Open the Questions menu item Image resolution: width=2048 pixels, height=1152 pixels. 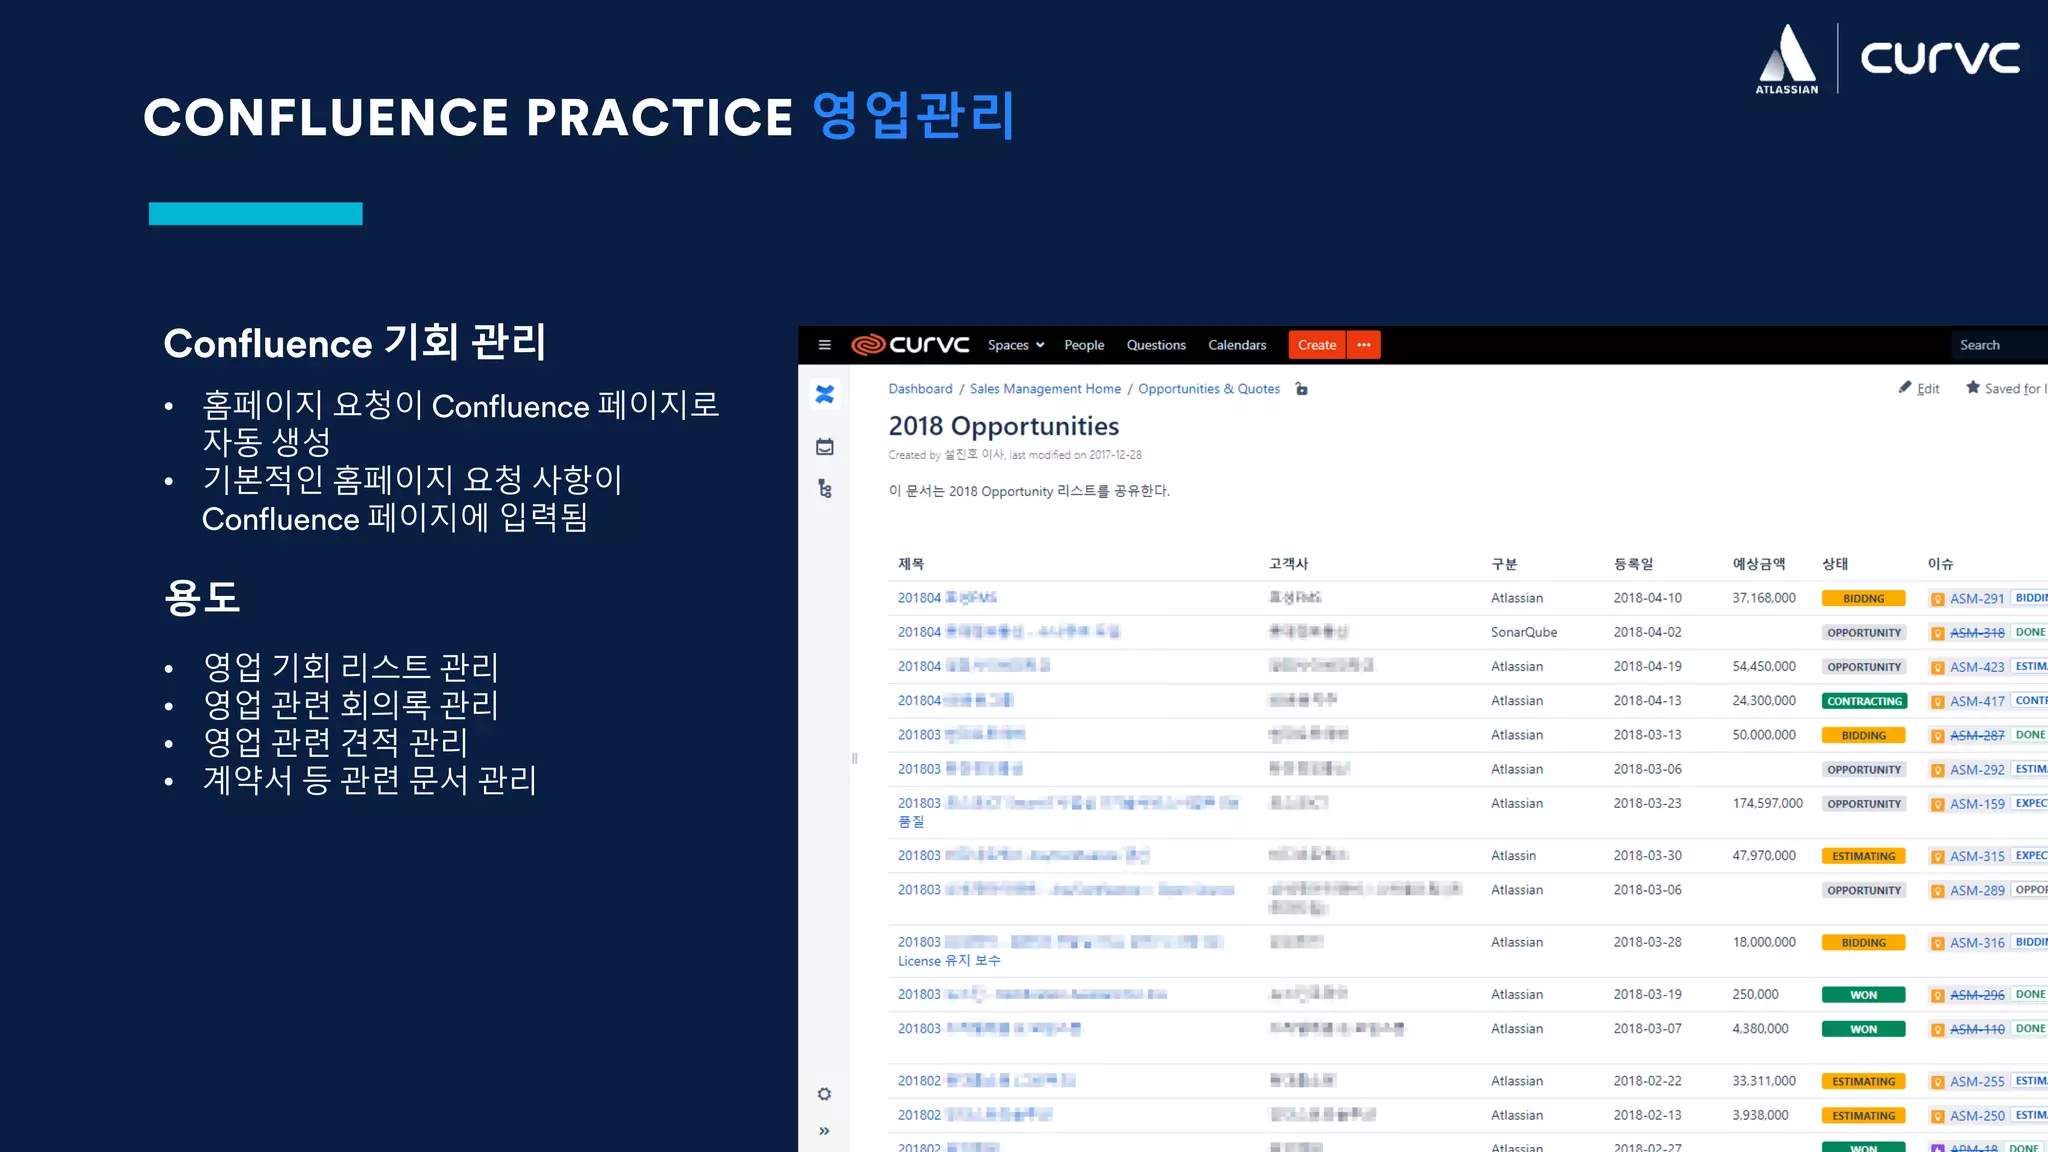(x=1156, y=345)
